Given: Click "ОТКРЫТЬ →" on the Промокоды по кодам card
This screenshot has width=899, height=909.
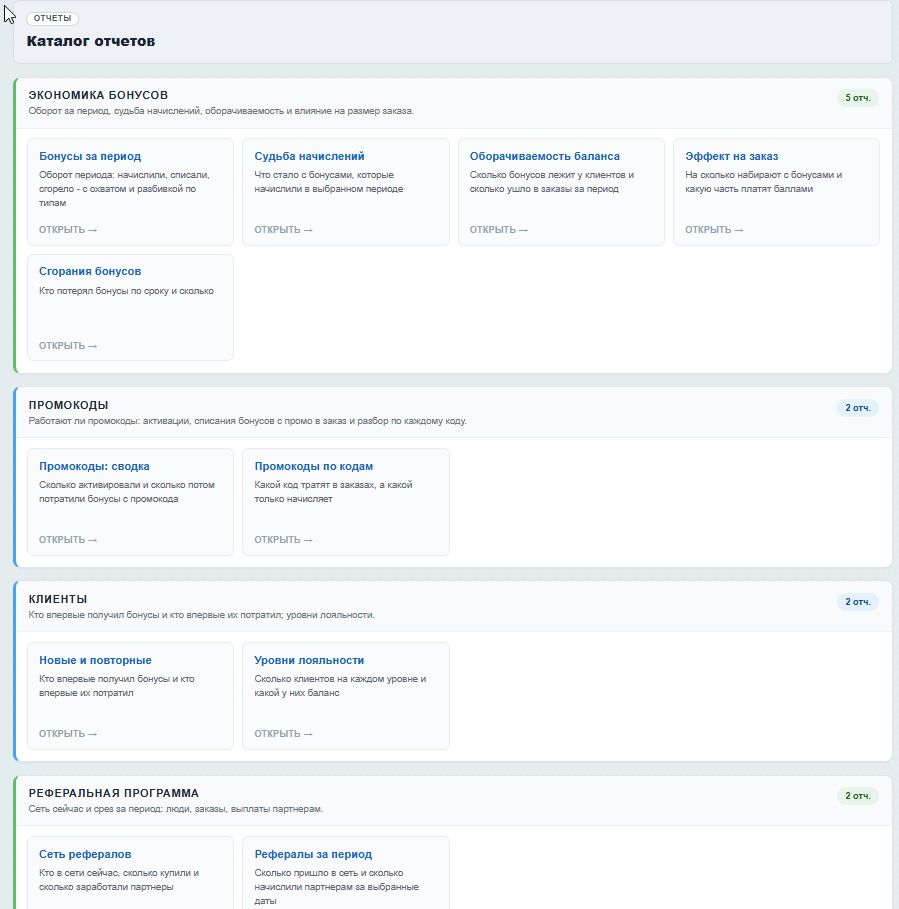Looking at the screenshot, I should coord(283,540).
